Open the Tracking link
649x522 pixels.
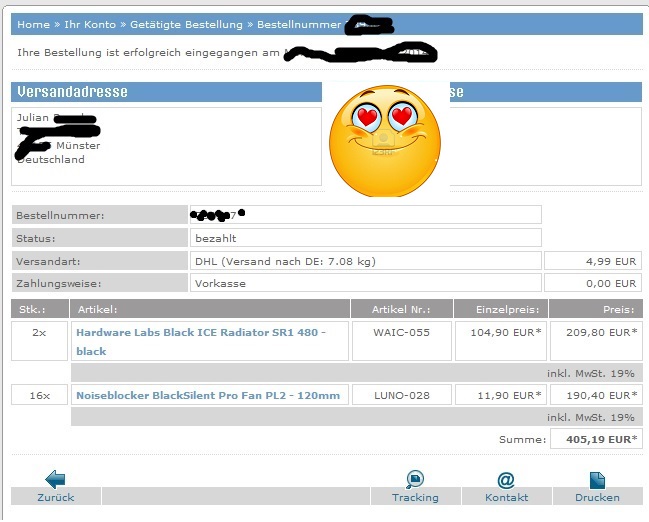(415, 497)
